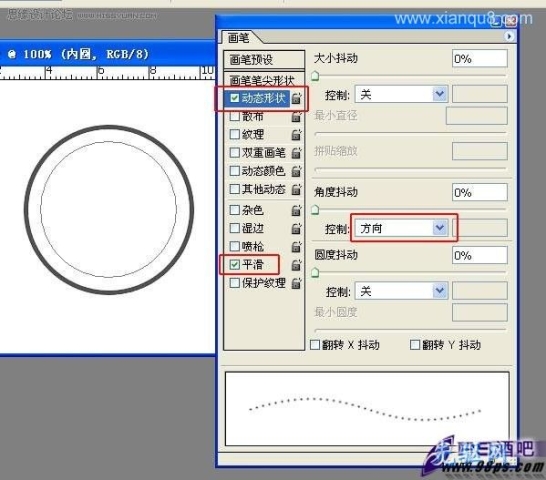Screen dimensions: 546x480
Task: Toggle lock icon for 动态形状
Action: tap(296, 98)
